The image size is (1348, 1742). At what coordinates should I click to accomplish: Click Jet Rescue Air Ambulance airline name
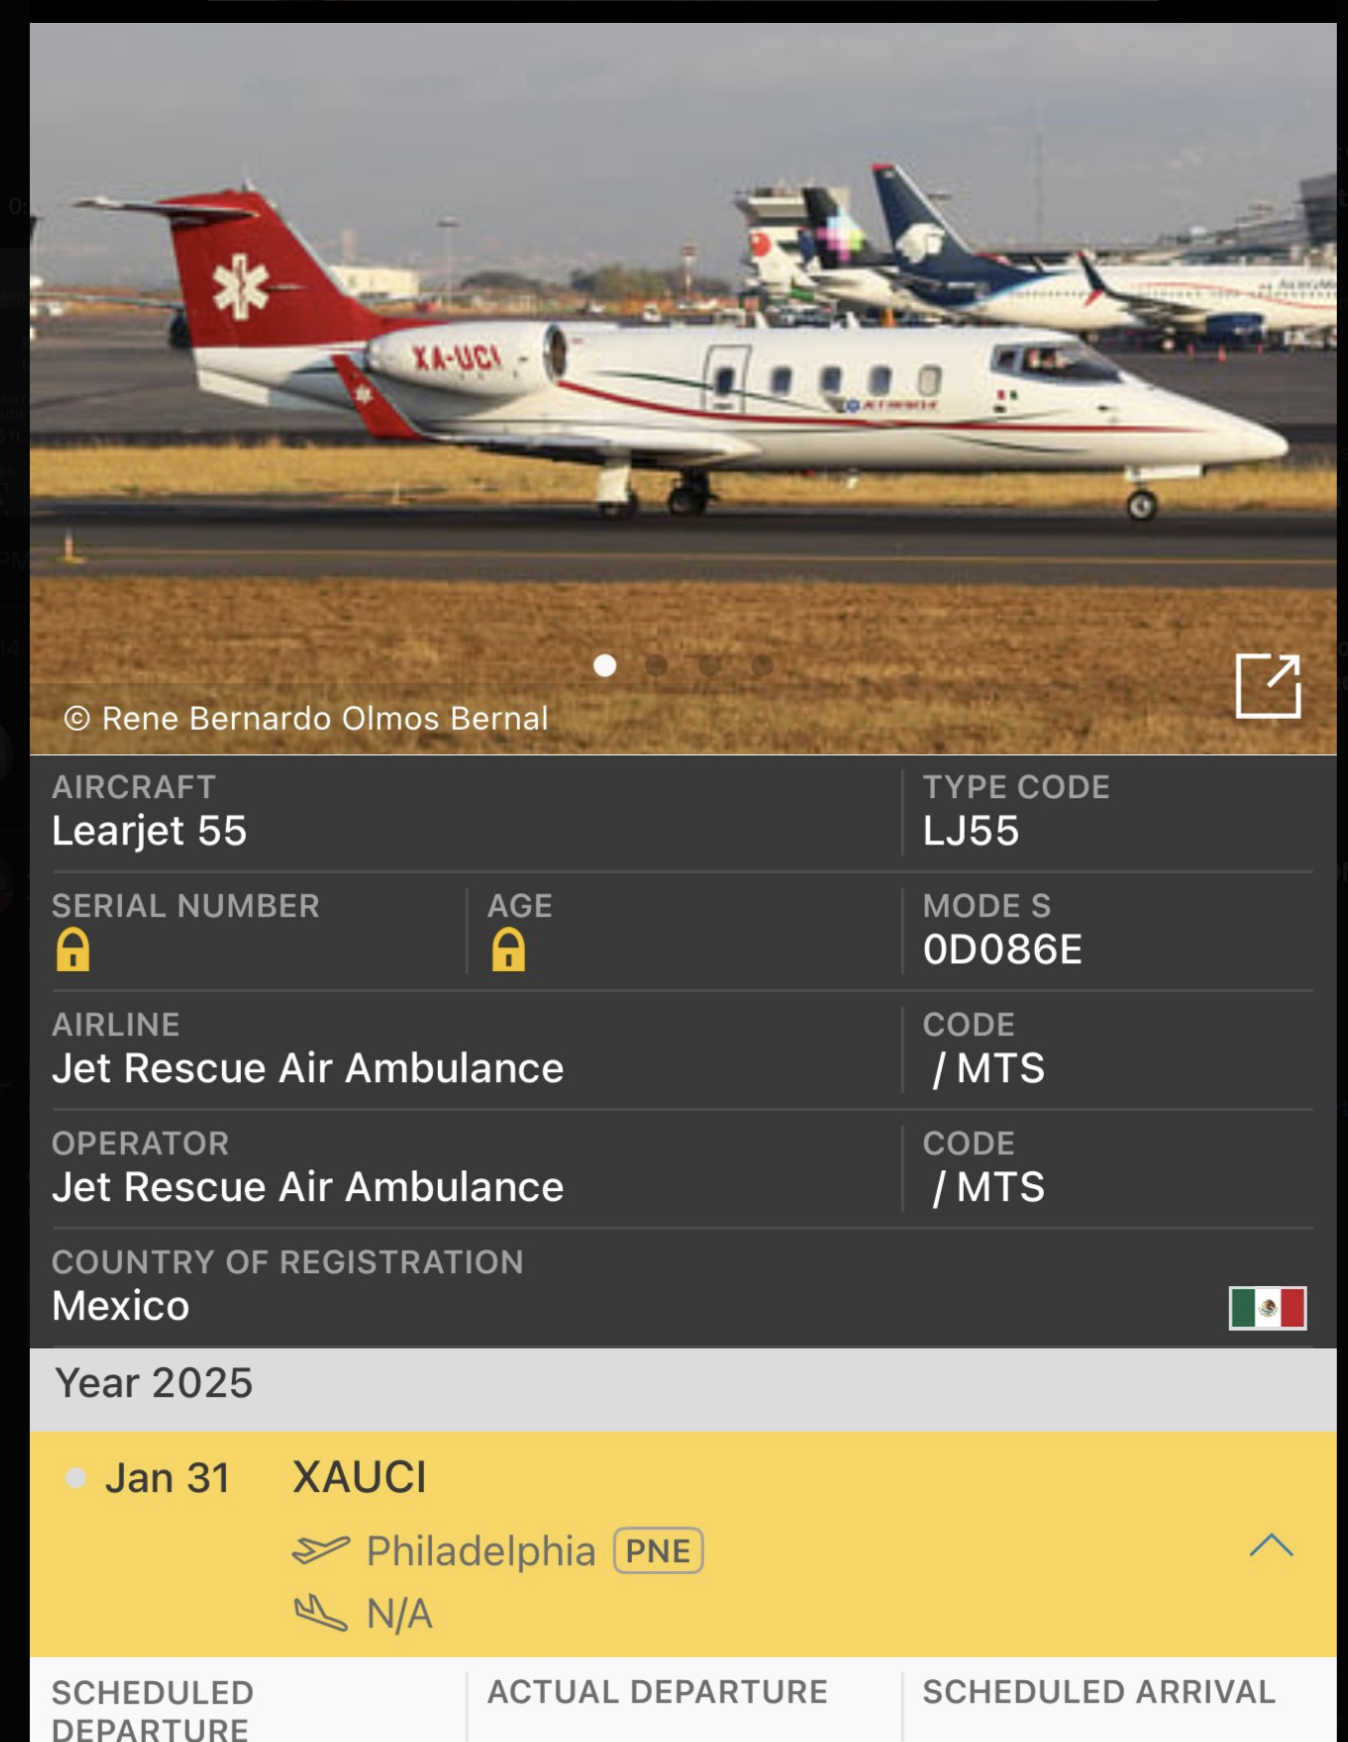pyautogui.click(x=308, y=1068)
